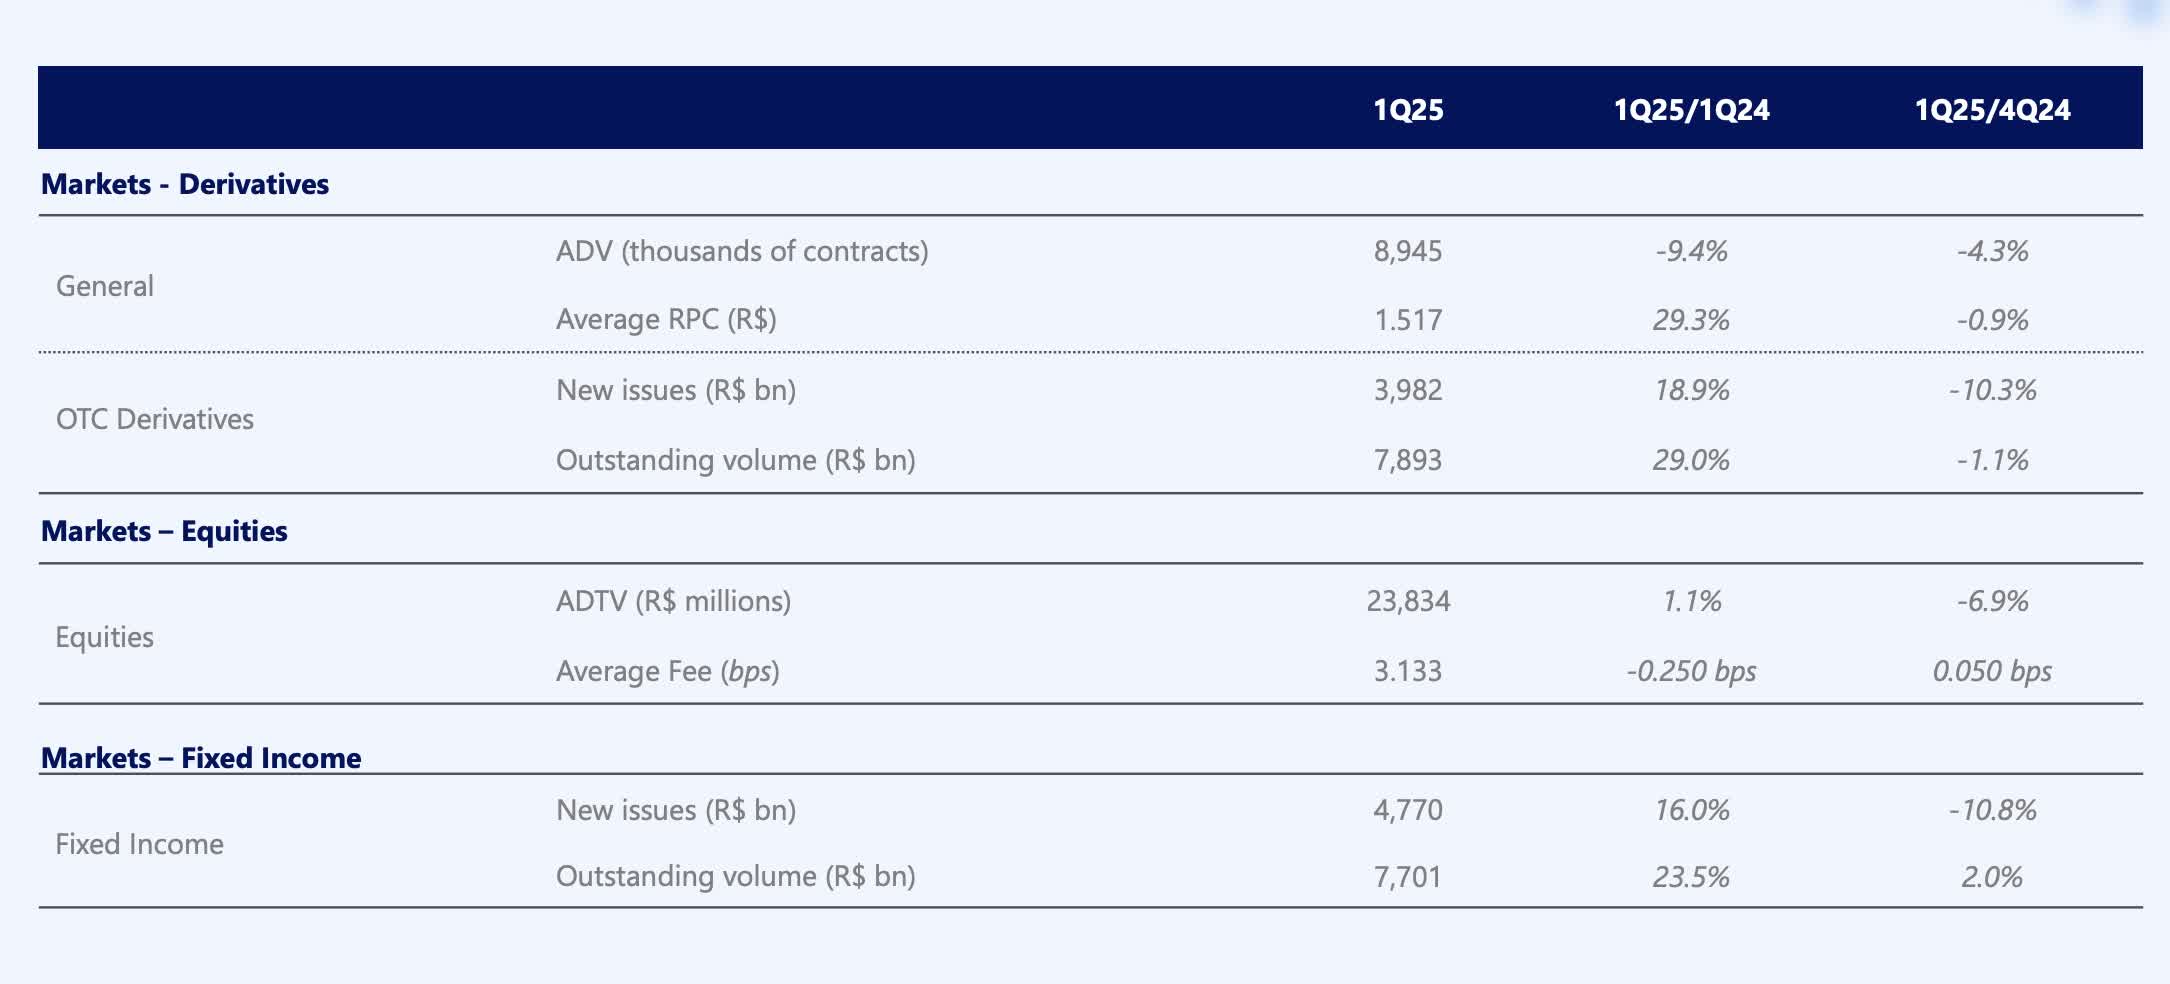This screenshot has width=2170, height=984.
Task: Click the 1Q25 column header
Action: (1408, 109)
